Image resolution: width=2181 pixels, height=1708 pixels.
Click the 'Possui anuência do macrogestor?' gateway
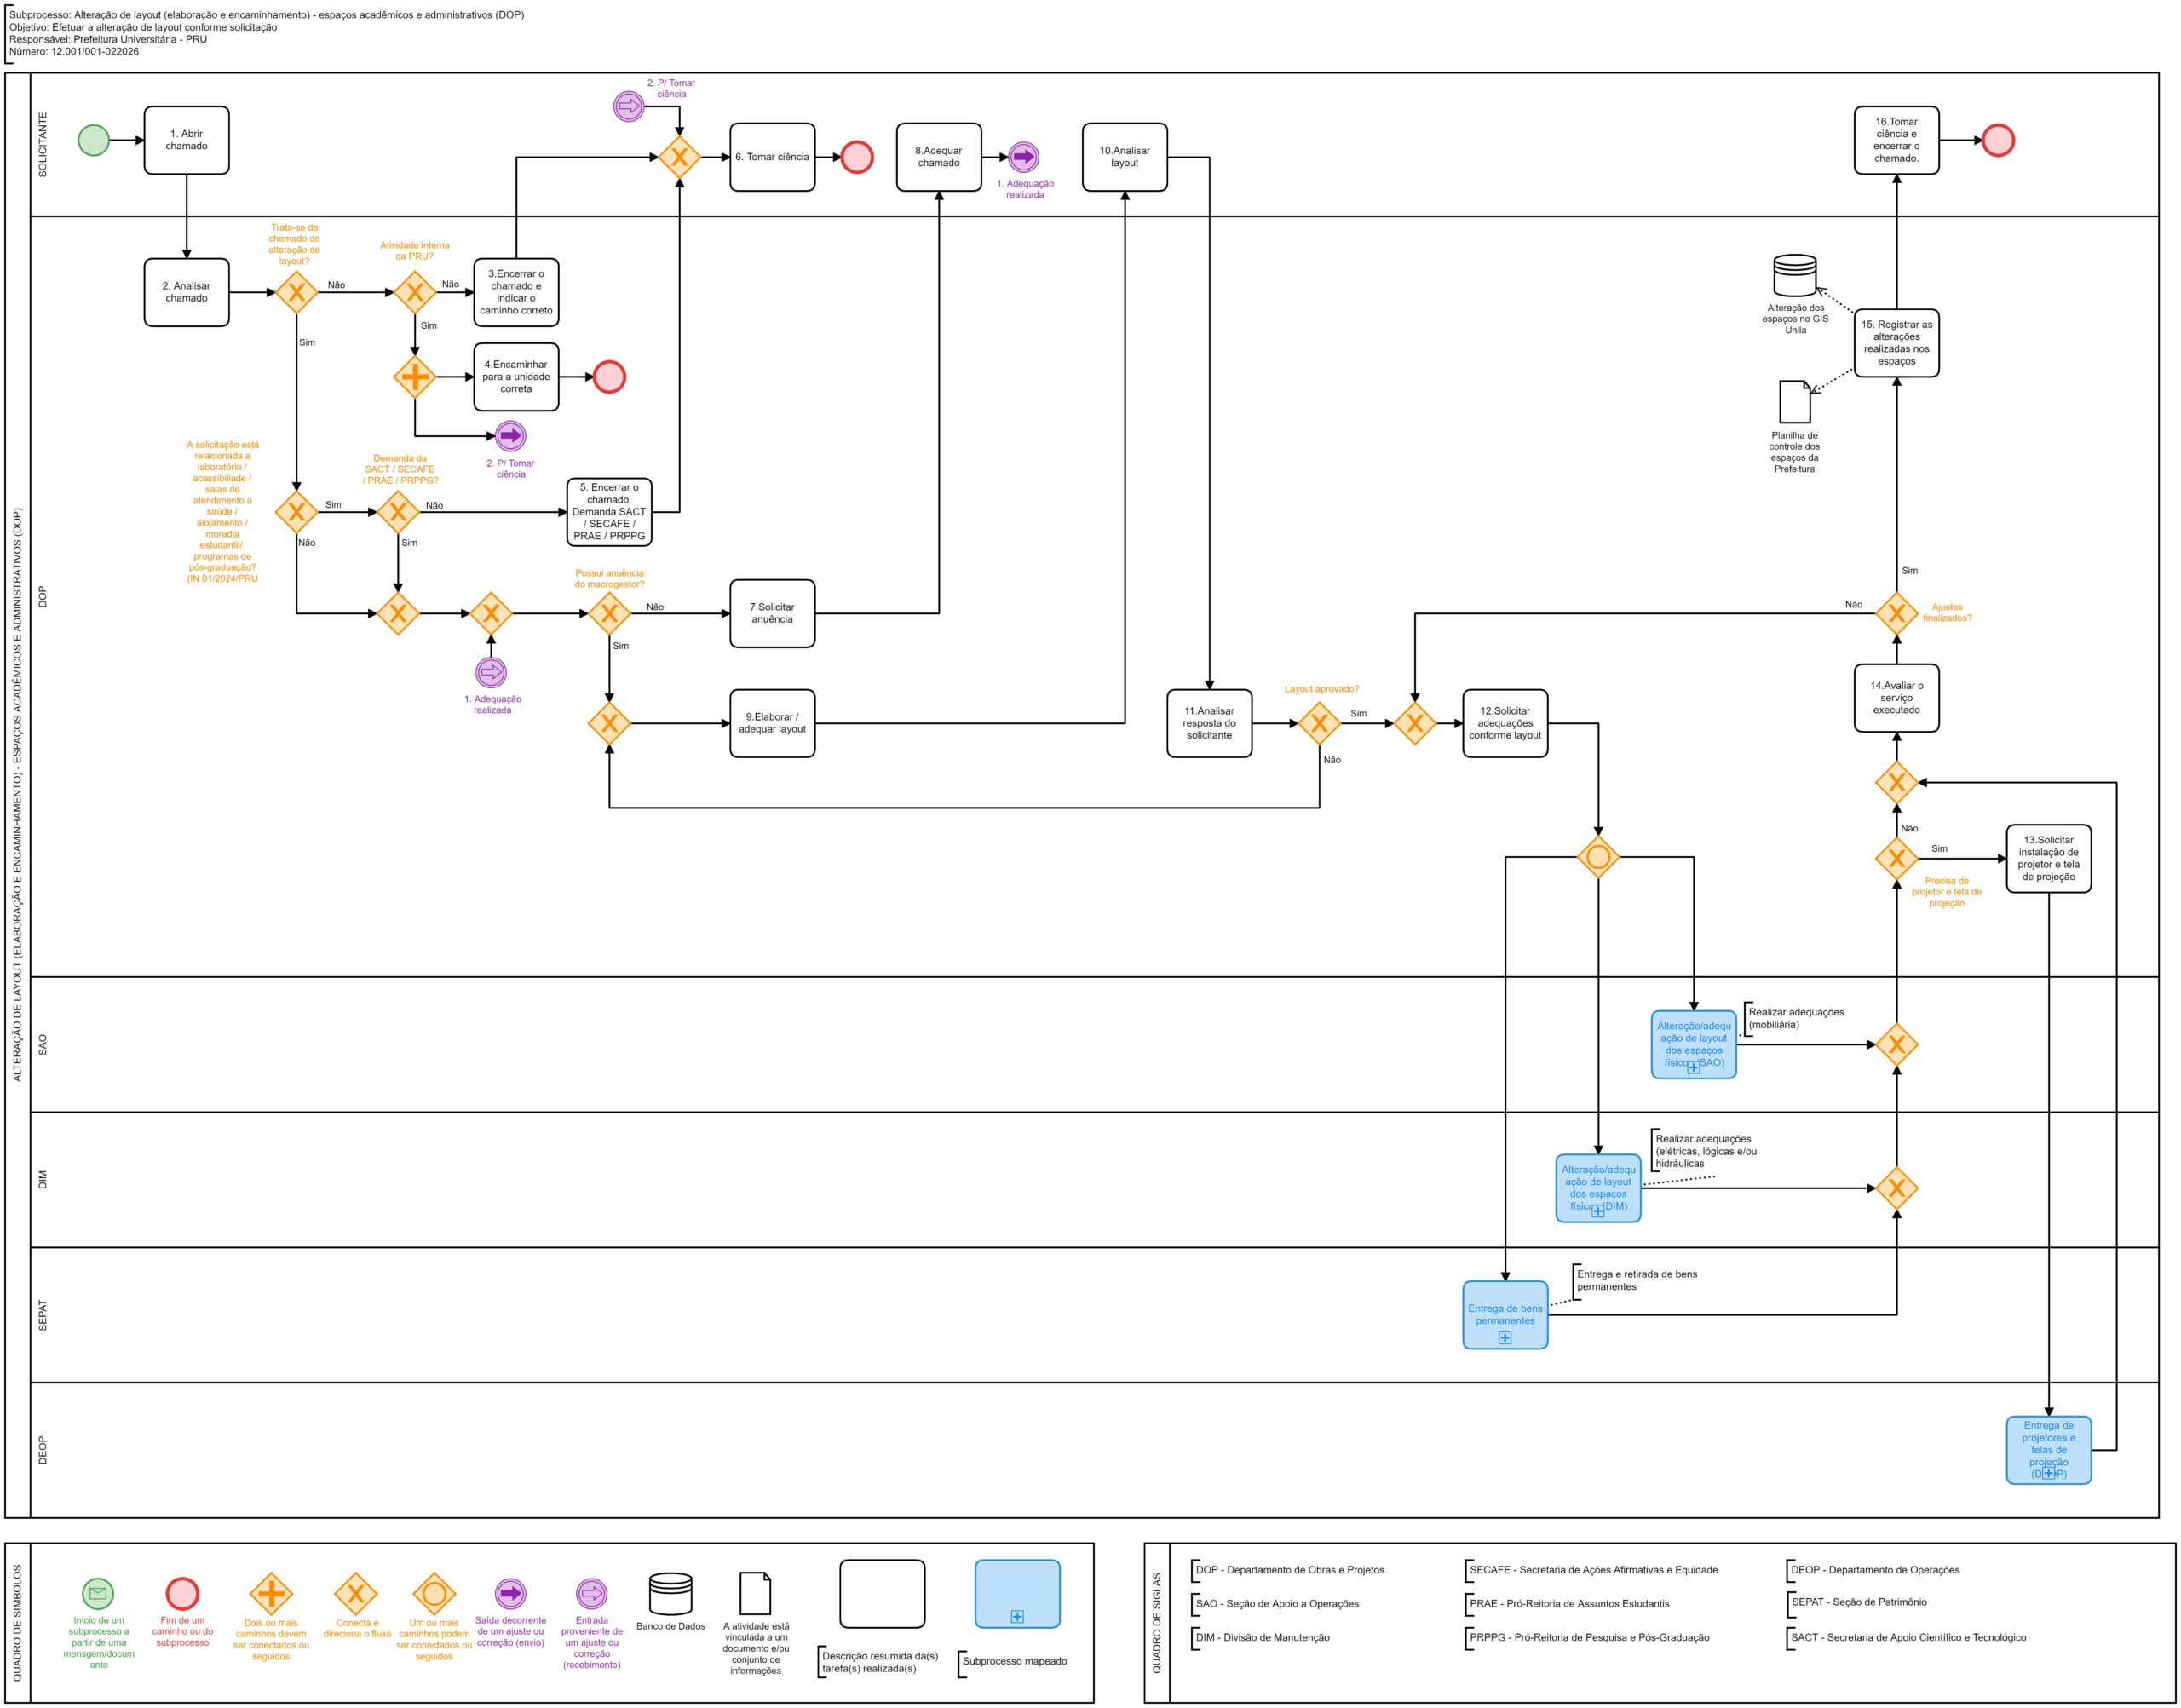pyautogui.click(x=609, y=613)
